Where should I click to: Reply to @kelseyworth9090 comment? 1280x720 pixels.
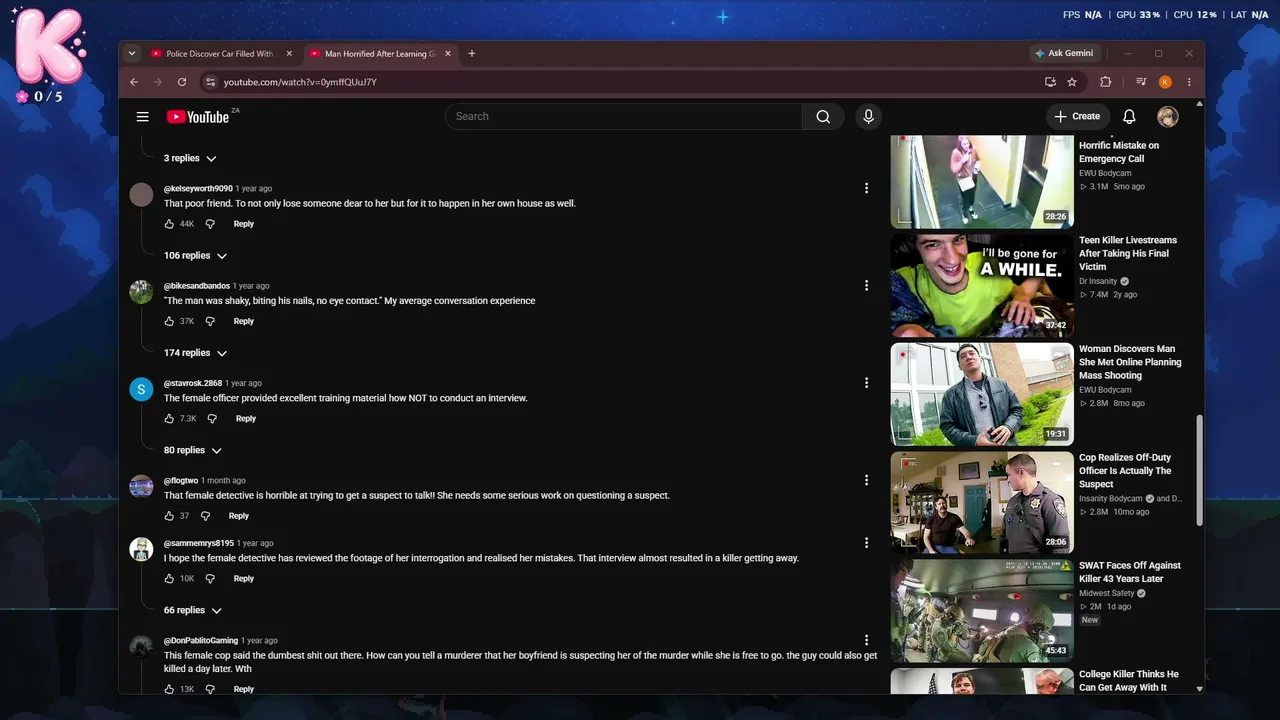pos(244,224)
